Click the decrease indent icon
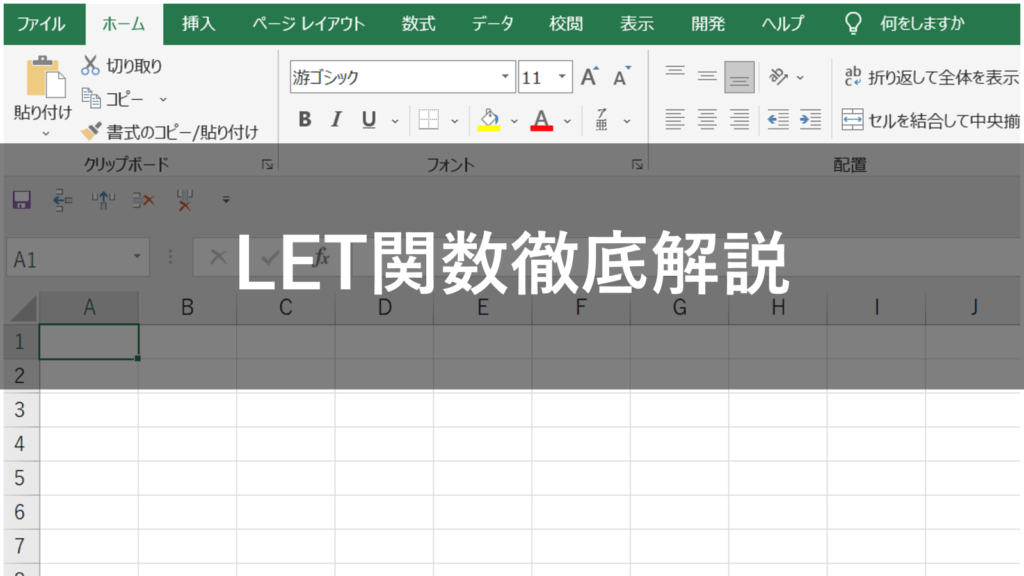This screenshot has height=576, width=1024. [778, 120]
